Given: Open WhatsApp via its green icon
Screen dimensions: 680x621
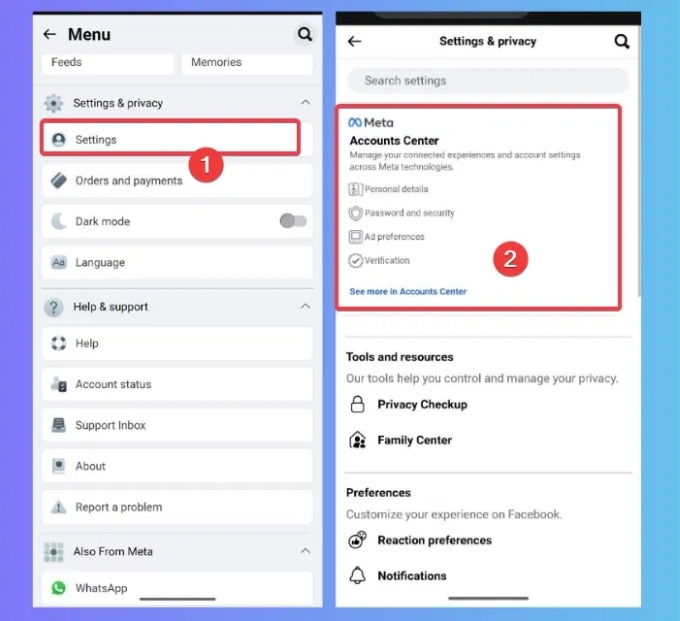Looking at the screenshot, I should pos(59,588).
